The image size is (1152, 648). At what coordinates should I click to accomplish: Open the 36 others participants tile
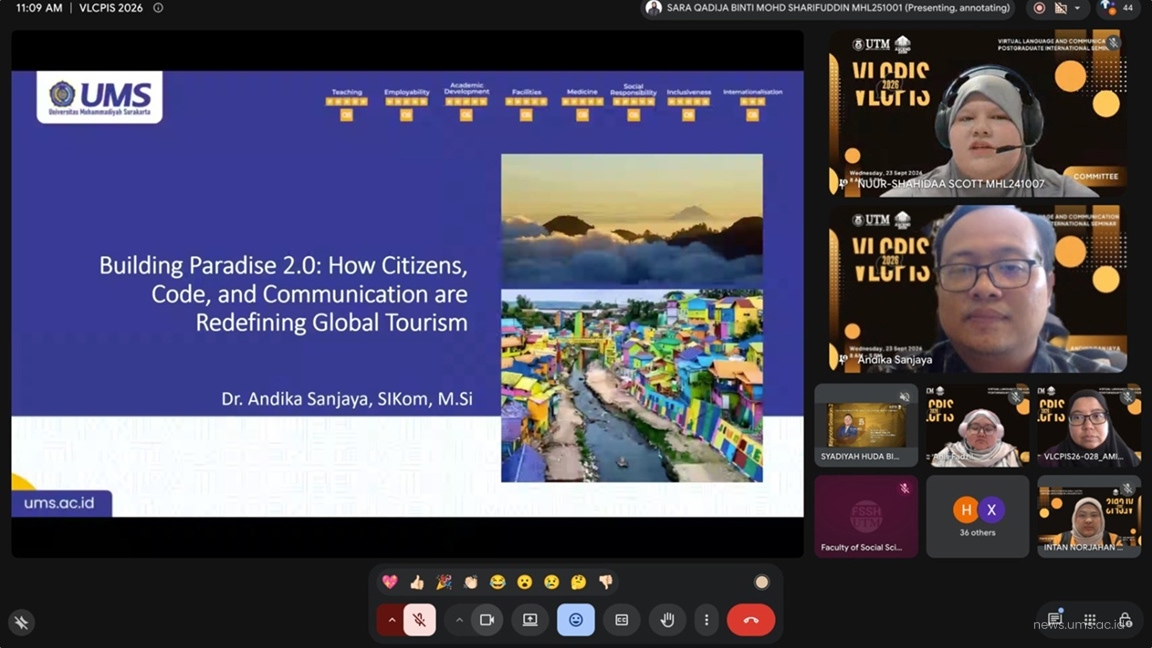click(x=977, y=516)
